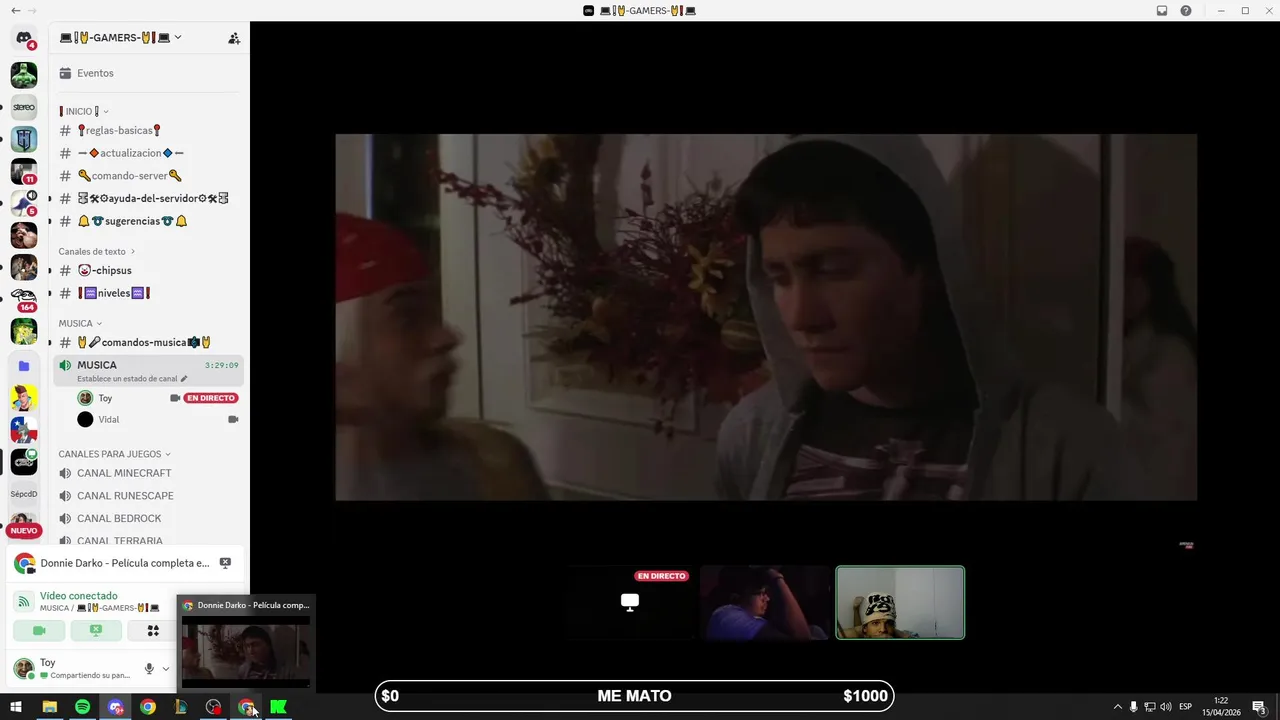1280x720 pixels.
Task: Open the 'stereo' server icon
Action: pos(24,107)
